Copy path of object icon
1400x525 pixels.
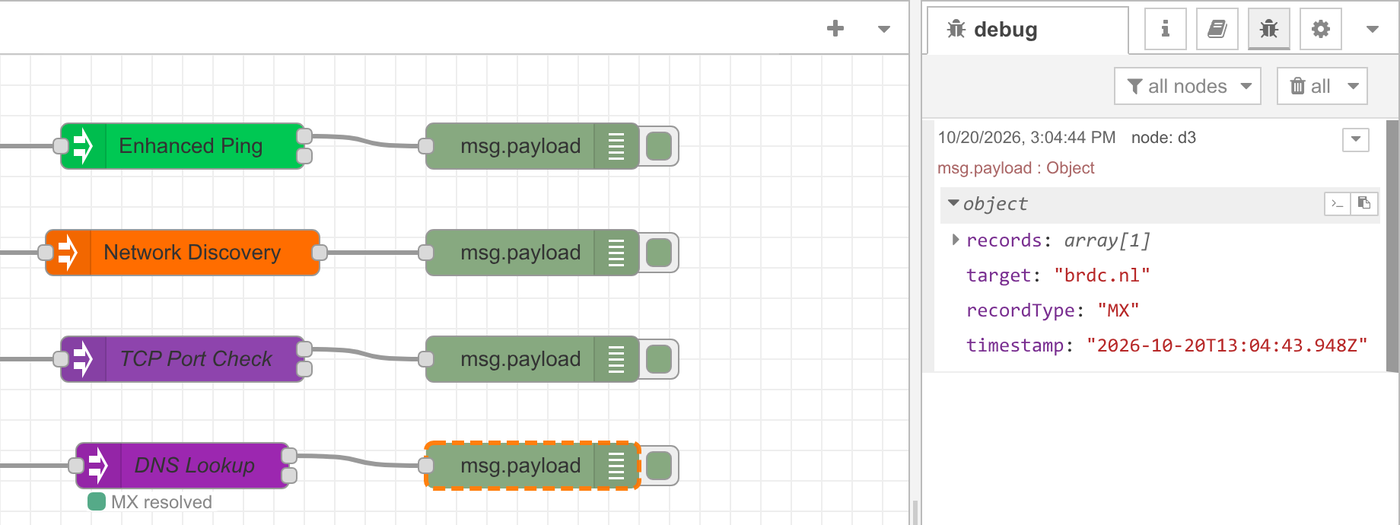tap(1337, 204)
